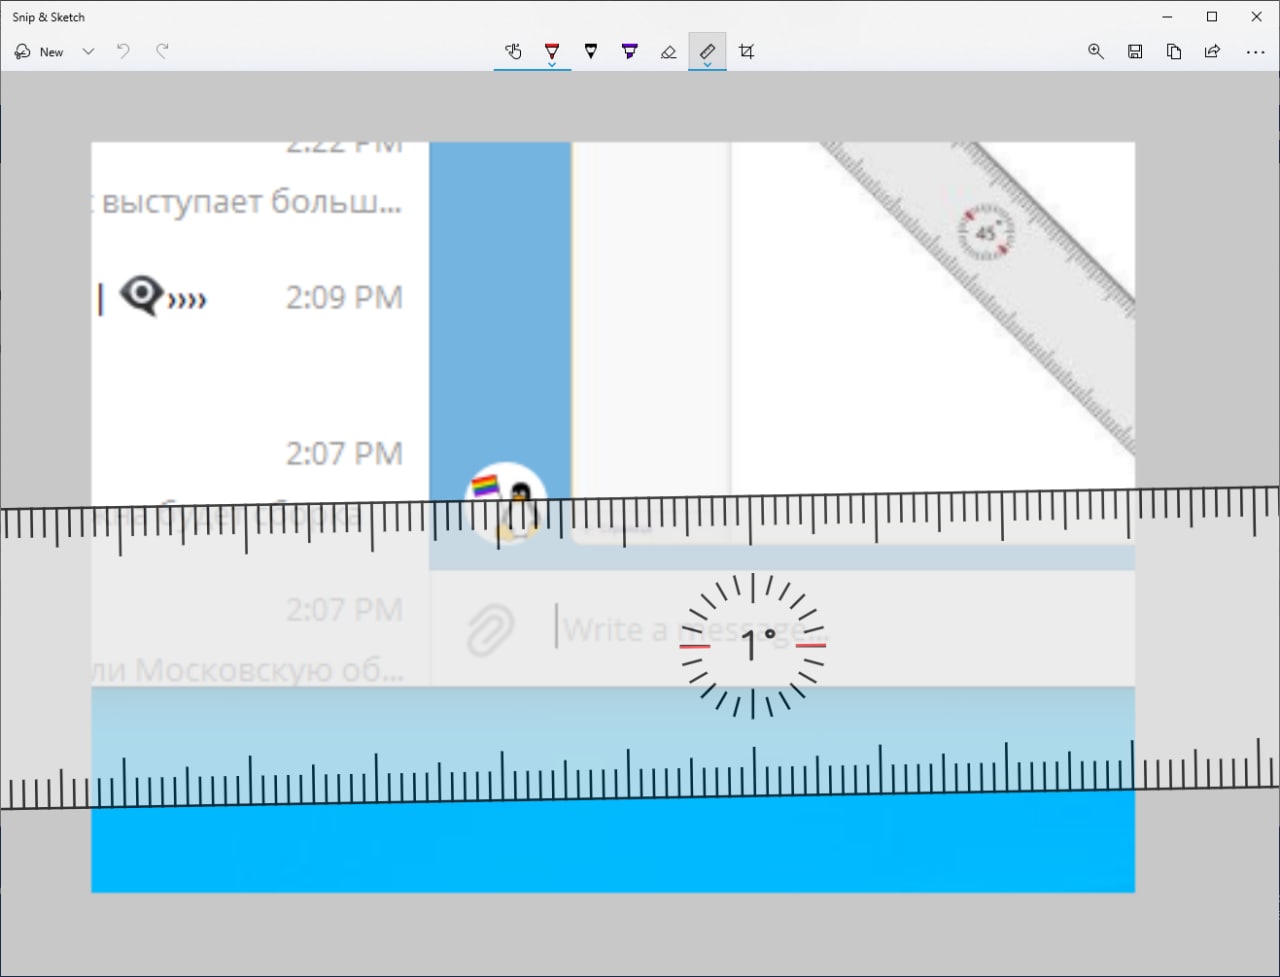Screen dimensions: 1280x977
Task: Click the 1° angle dial on ruler
Action: pyautogui.click(x=752, y=646)
